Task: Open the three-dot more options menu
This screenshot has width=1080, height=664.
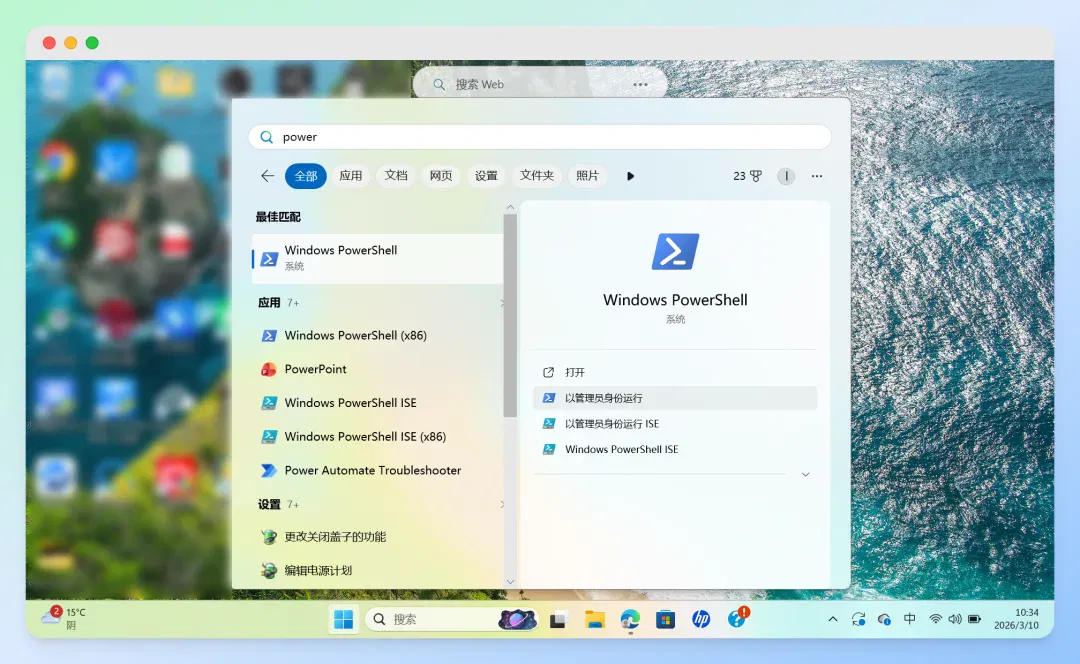Action: point(817,176)
